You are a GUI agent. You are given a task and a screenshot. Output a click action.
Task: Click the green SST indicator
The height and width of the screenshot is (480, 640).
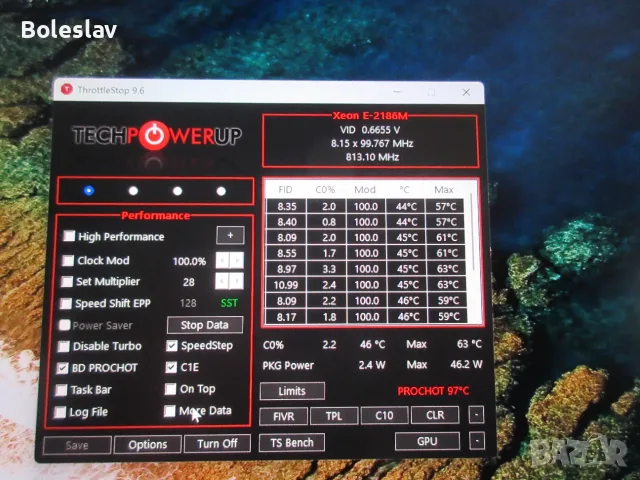tap(229, 303)
